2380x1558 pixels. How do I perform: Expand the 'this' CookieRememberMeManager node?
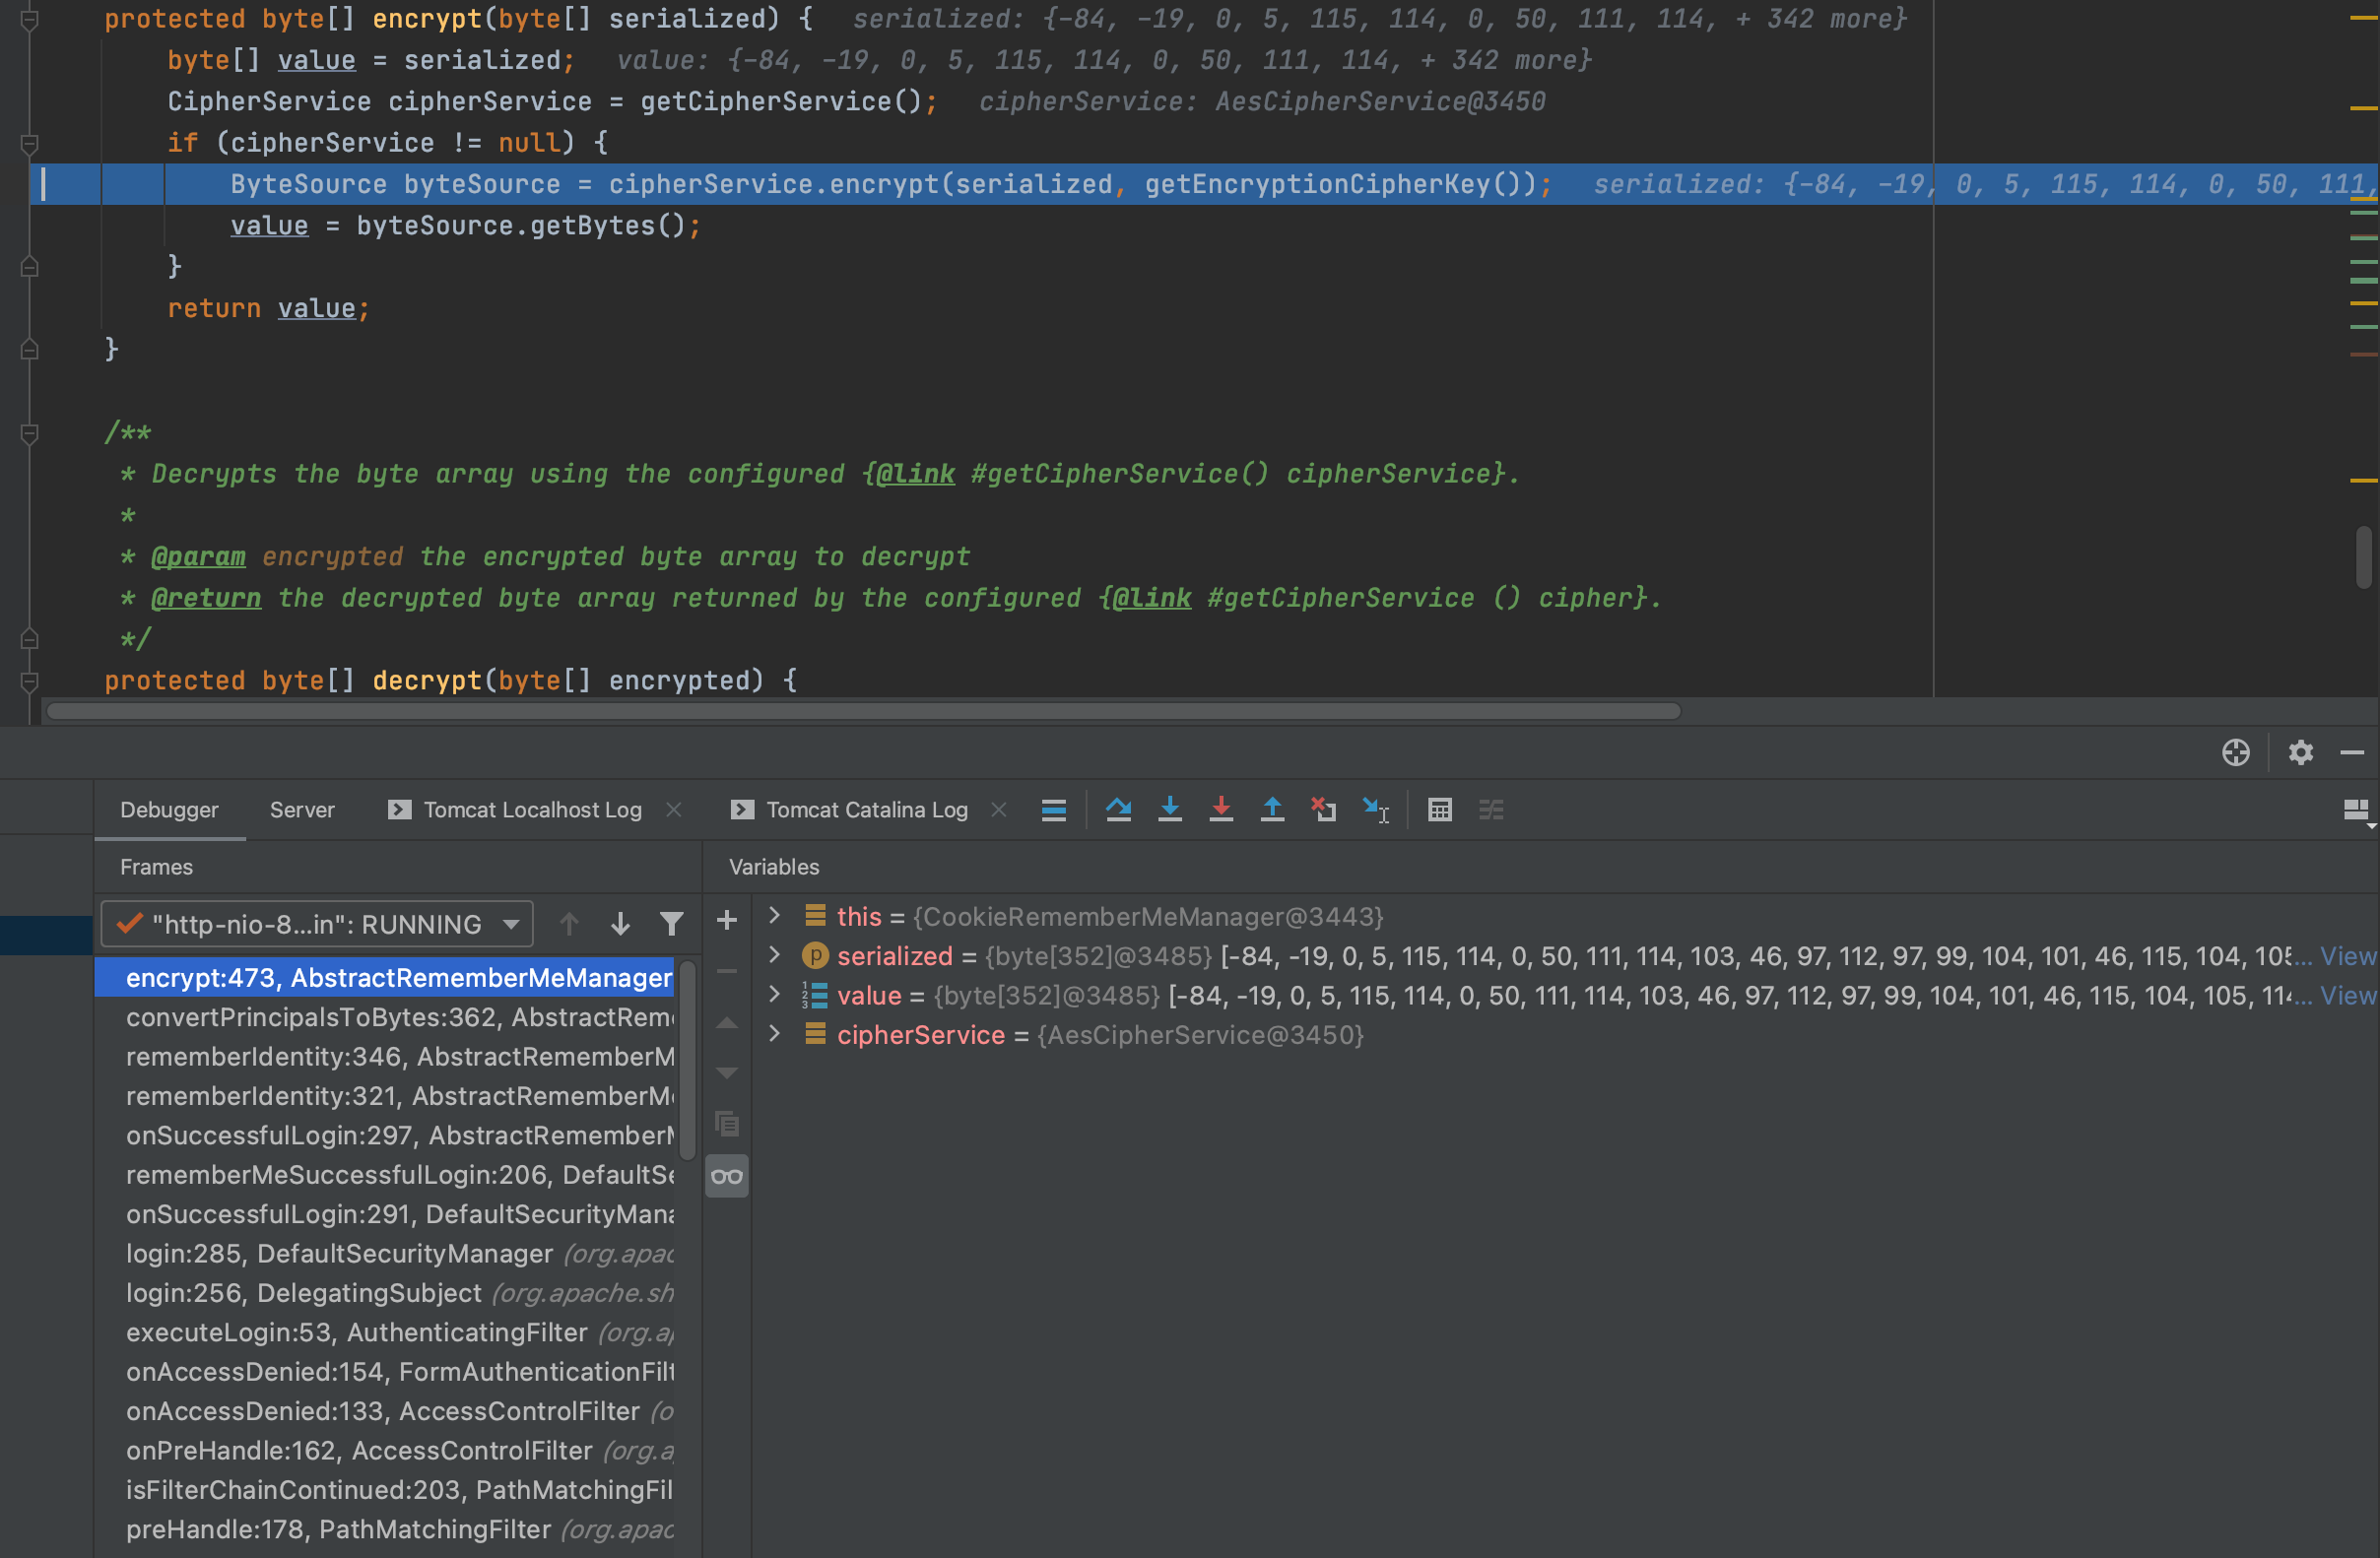(x=774, y=916)
